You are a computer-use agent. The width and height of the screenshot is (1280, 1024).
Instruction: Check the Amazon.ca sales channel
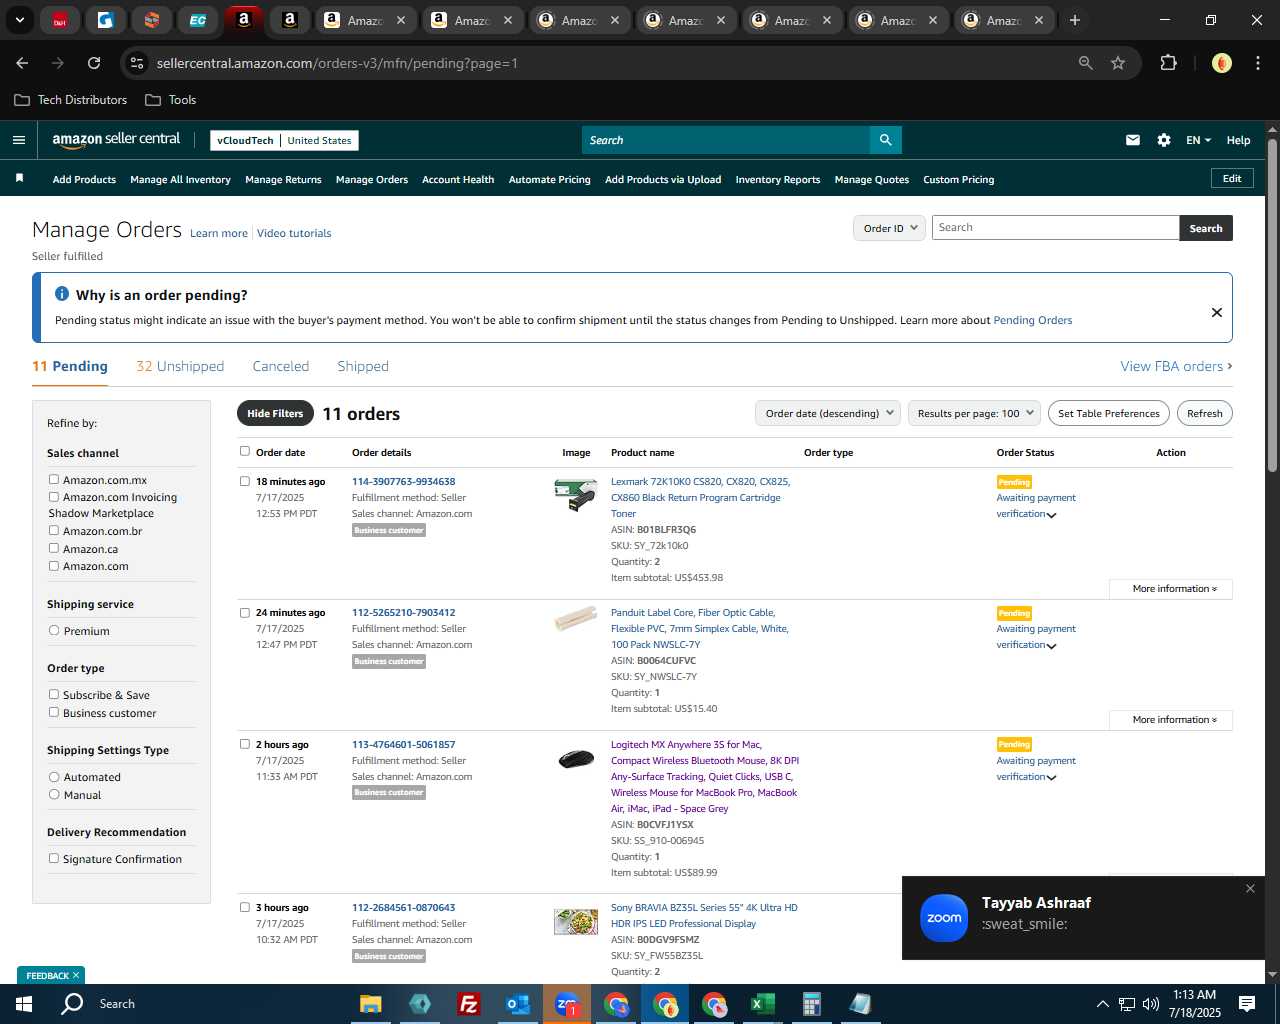tap(54, 548)
